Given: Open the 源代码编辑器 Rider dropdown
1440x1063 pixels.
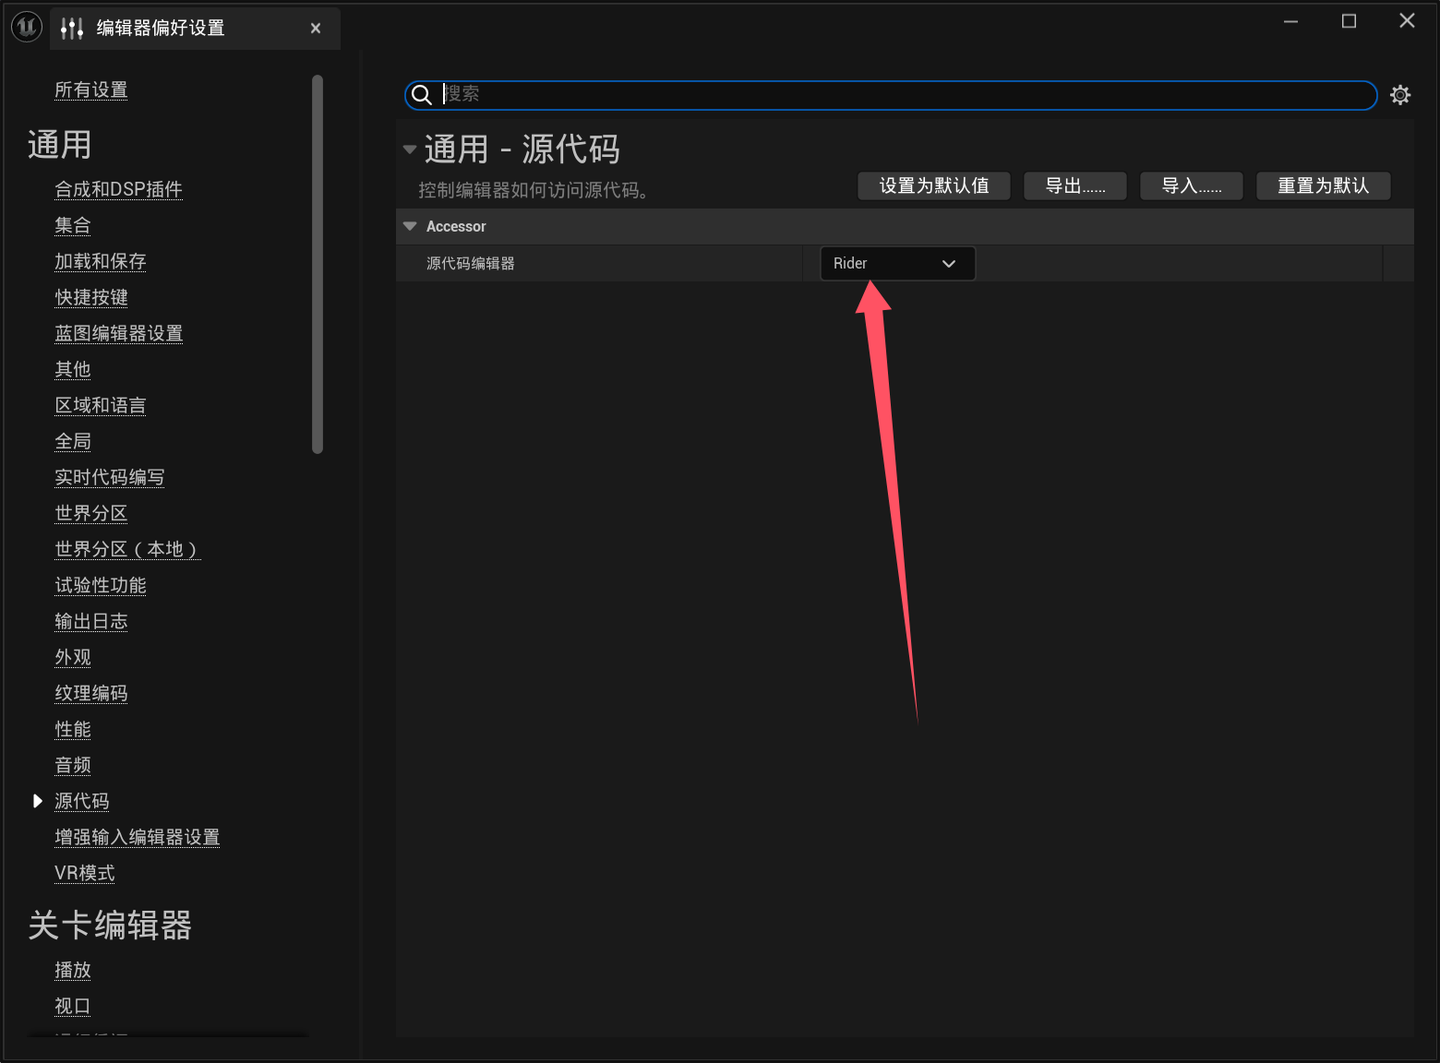Looking at the screenshot, I should (896, 263).
